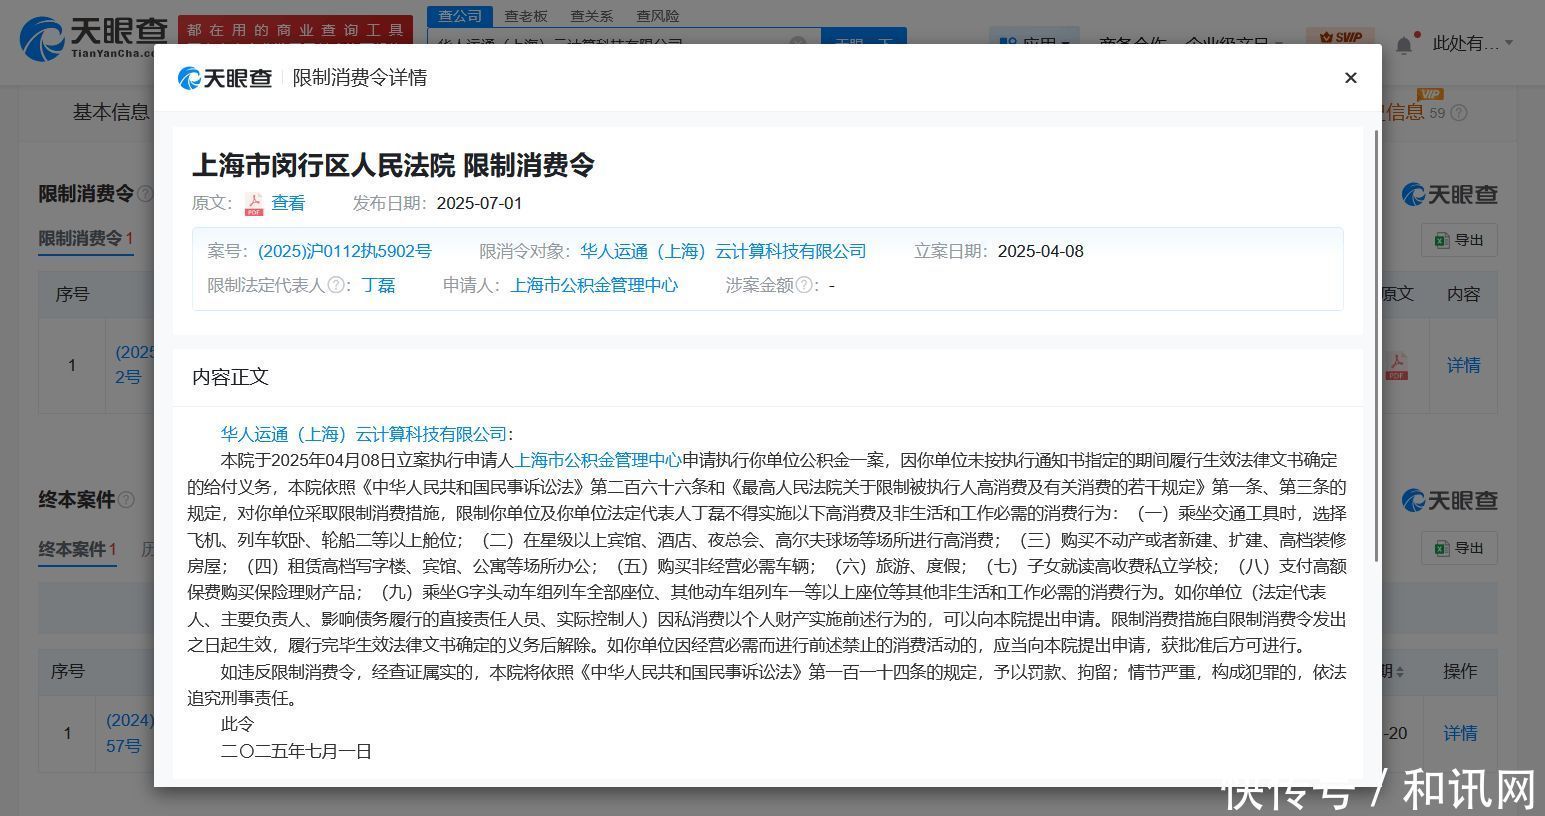Switch to 查老板 search tab
The image size is (1545, 816).
tap(526, 16)
